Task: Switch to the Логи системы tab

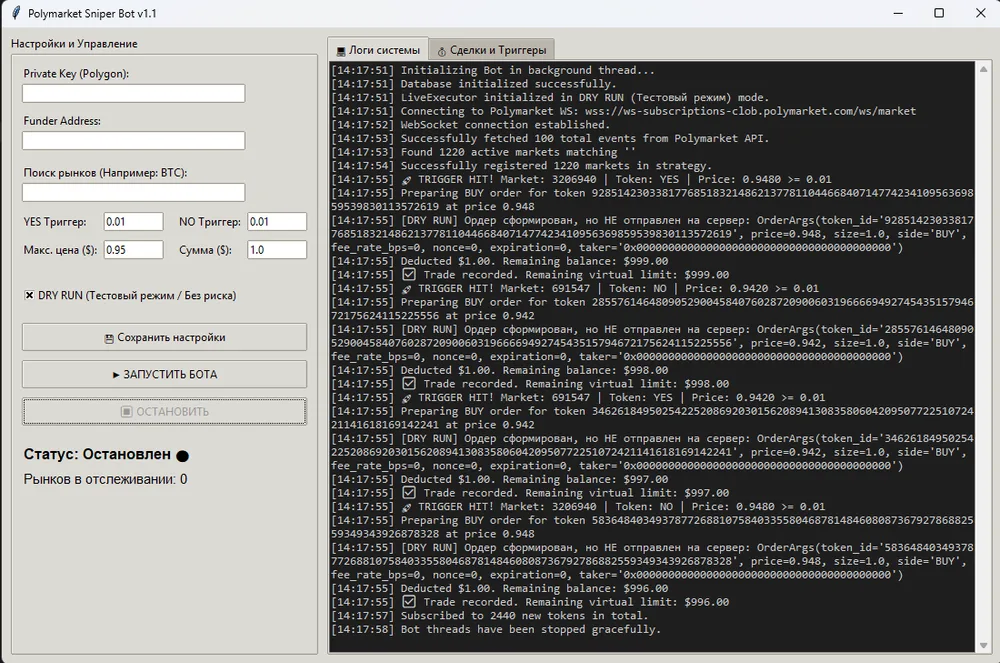Action: pyautogui.click(x=378, y=50)
